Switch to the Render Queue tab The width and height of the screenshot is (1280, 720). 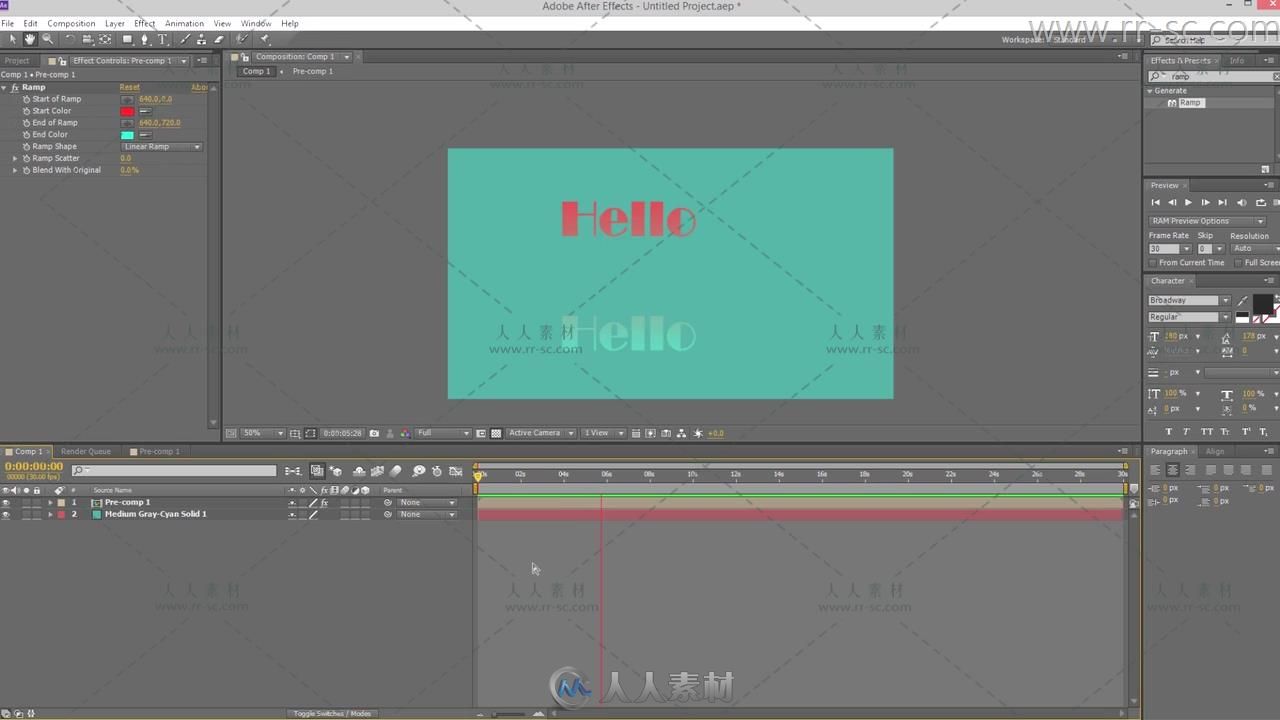86,451
